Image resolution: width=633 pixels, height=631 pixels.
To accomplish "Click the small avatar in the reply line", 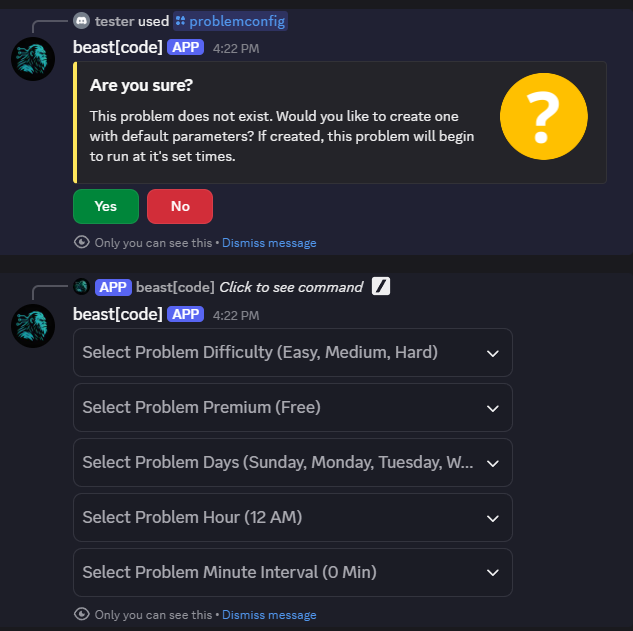I will [82, 287].
